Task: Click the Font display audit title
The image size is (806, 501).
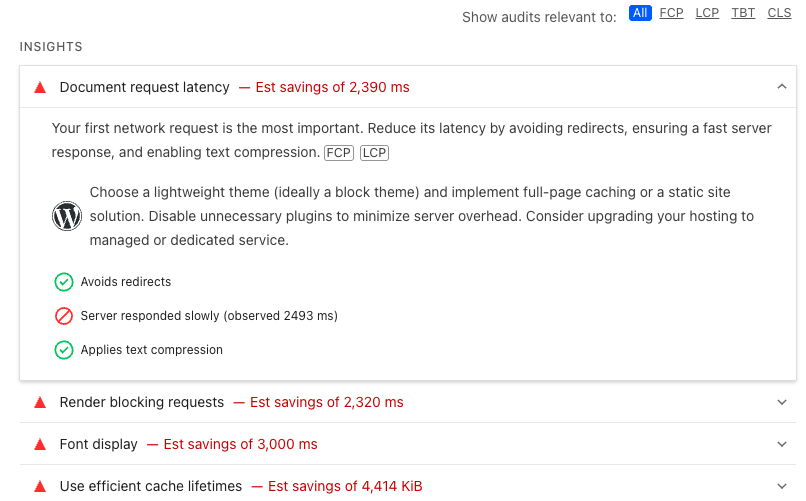Action: [x=99, y=445]
